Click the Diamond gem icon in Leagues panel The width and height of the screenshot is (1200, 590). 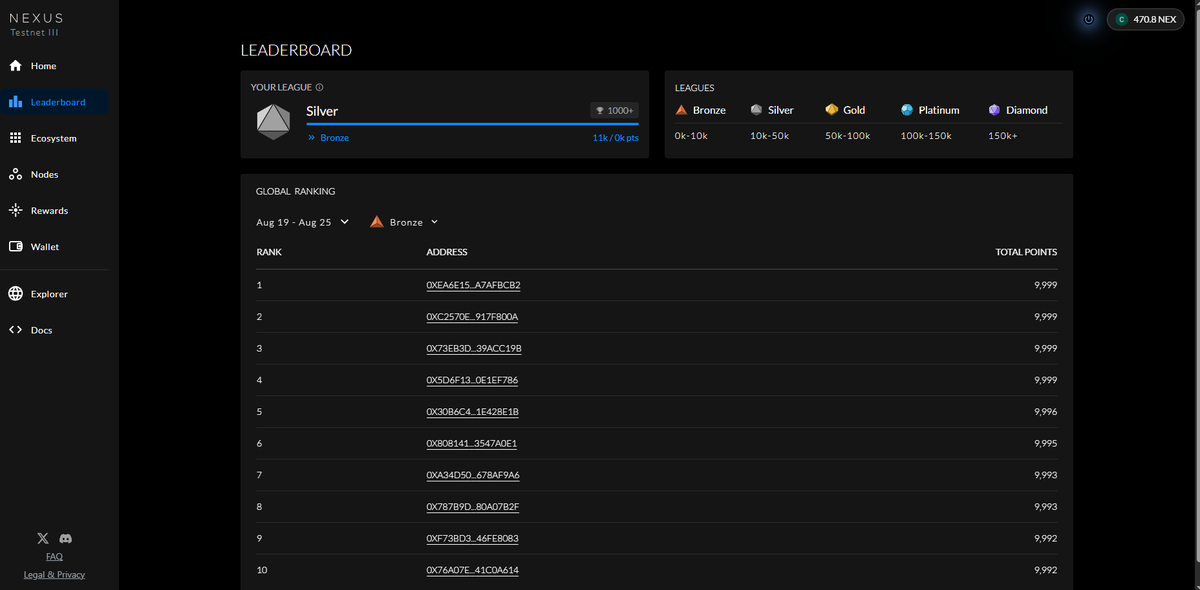point(994,110)
